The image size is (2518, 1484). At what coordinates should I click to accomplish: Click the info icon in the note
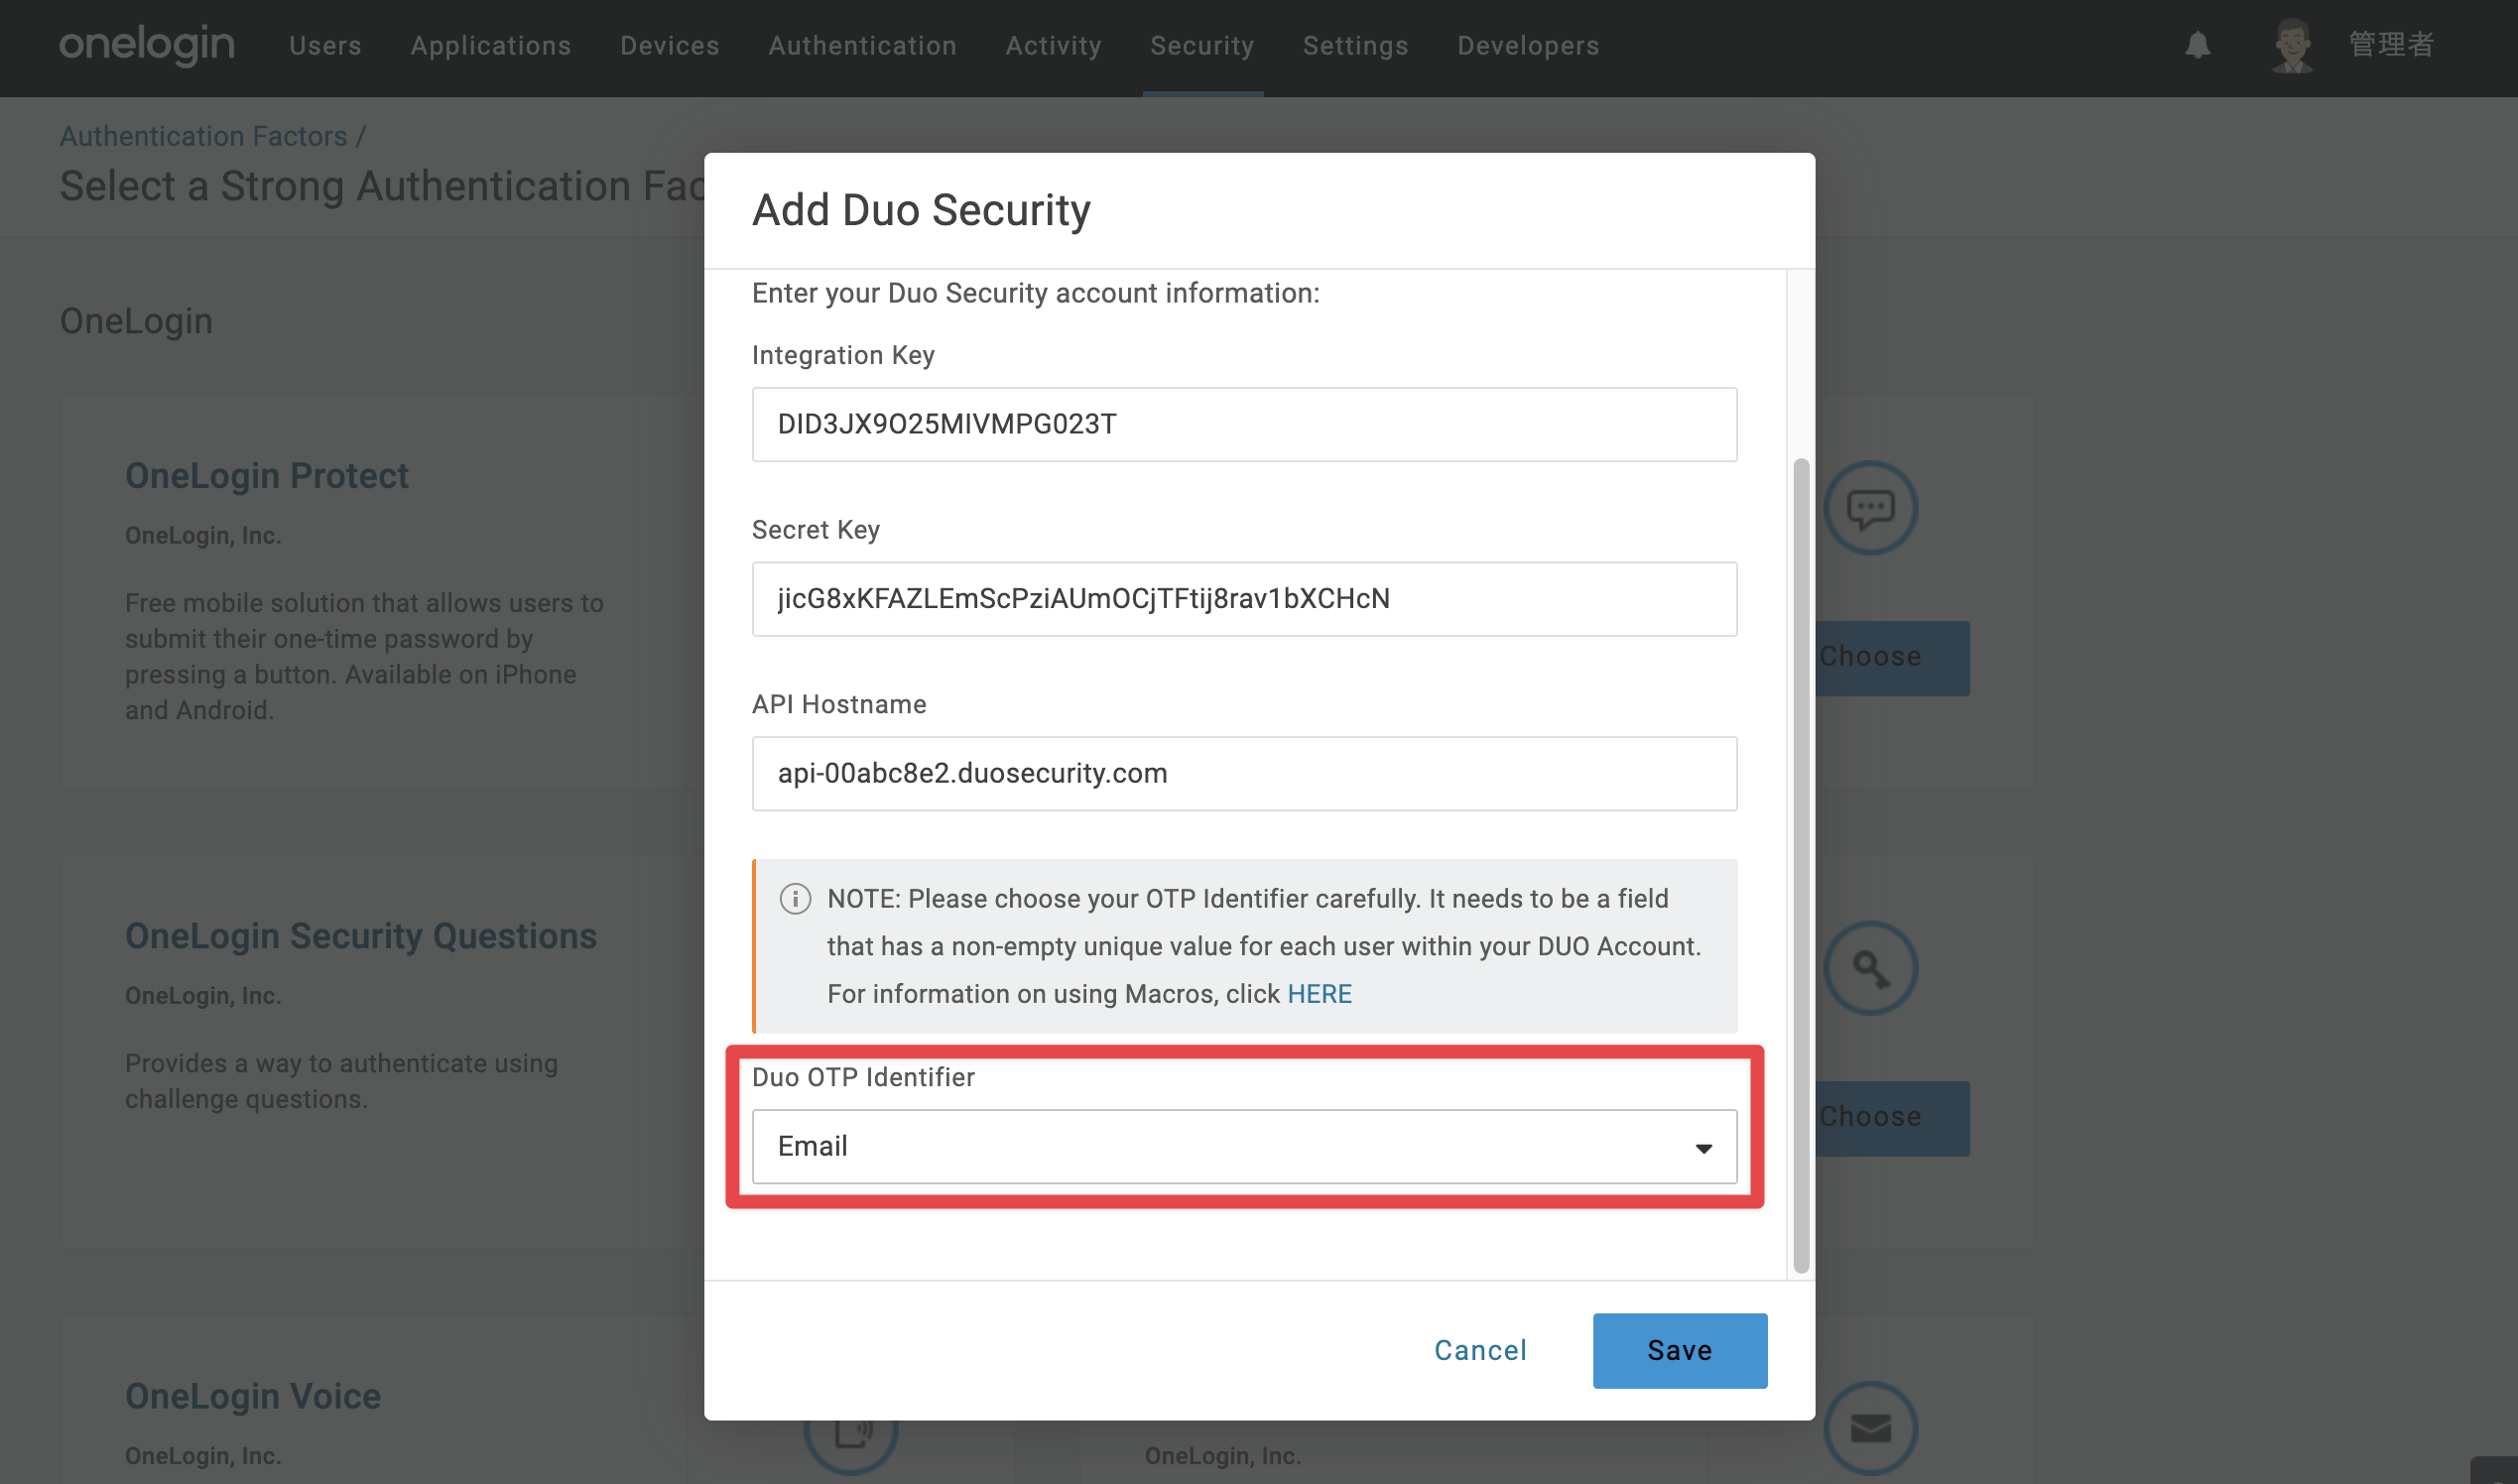795,898
